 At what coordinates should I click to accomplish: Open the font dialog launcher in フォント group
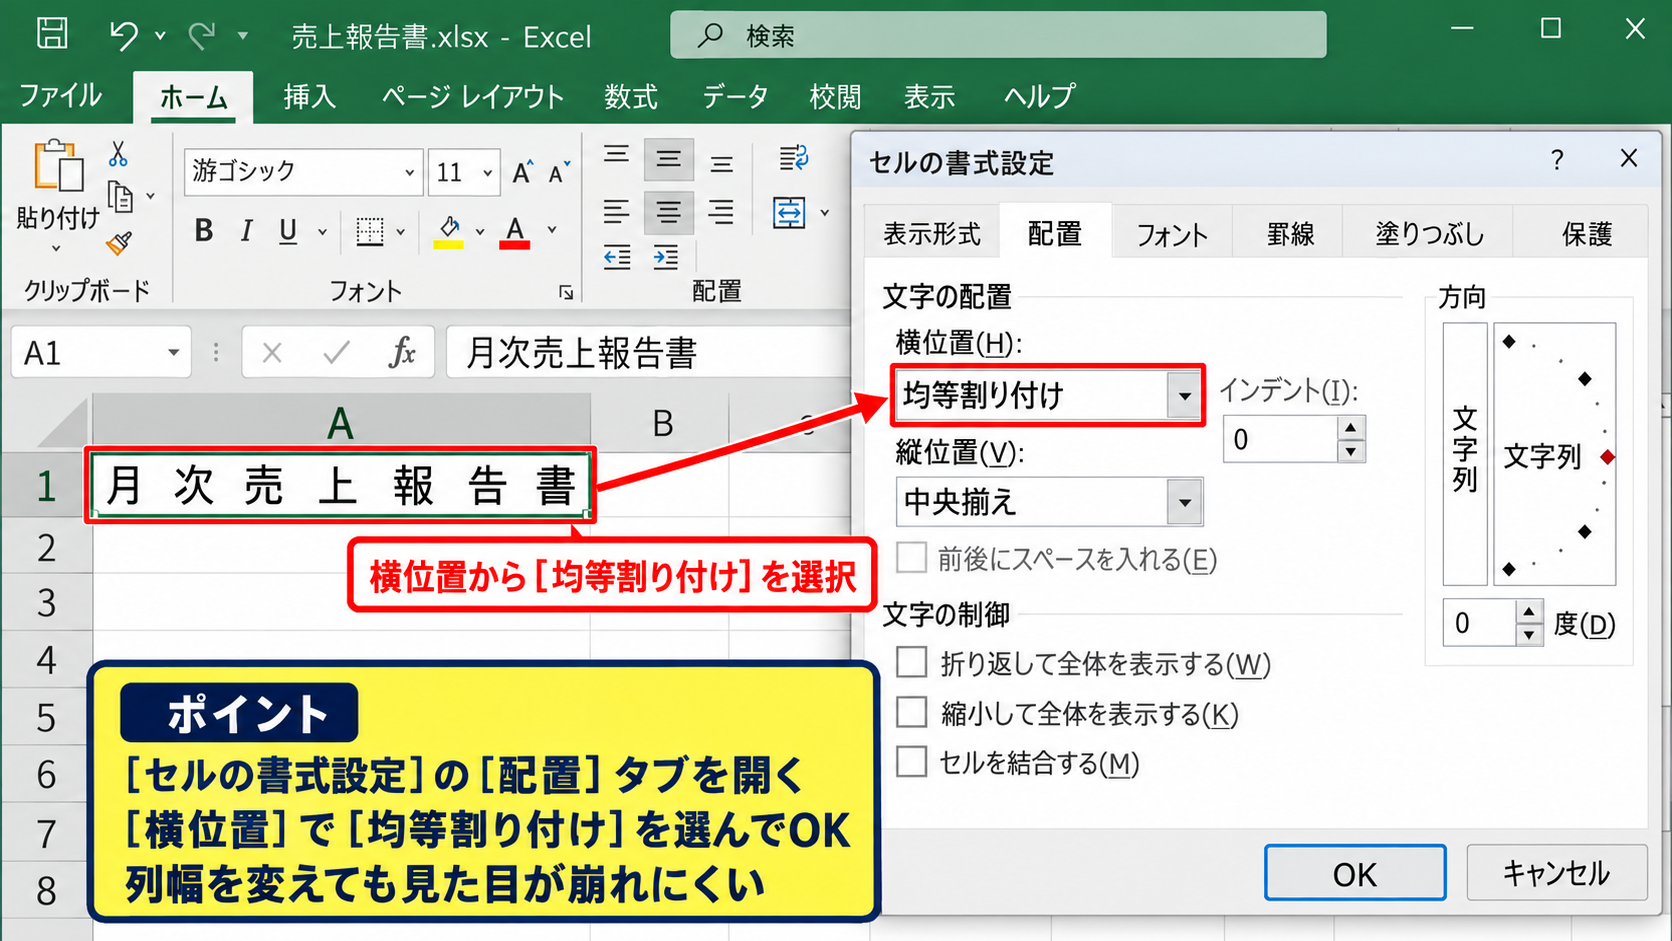point(566,292)
